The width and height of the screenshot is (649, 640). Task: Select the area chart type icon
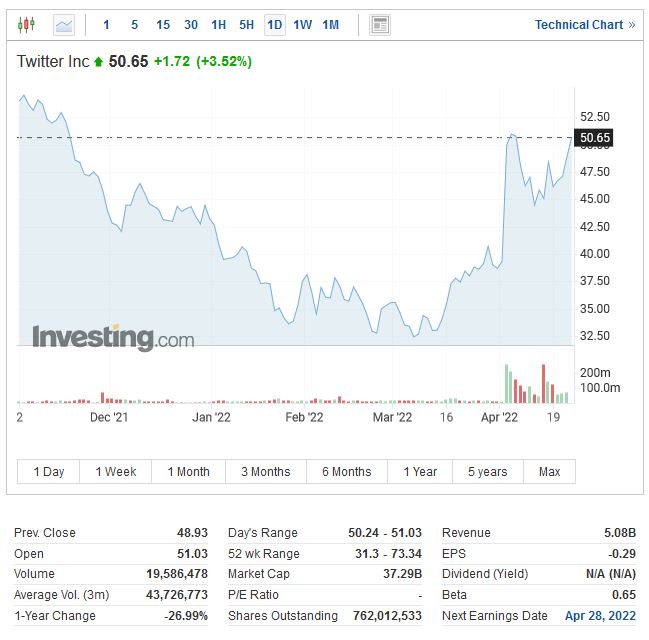pyautogui.click(x=63, y=24)
